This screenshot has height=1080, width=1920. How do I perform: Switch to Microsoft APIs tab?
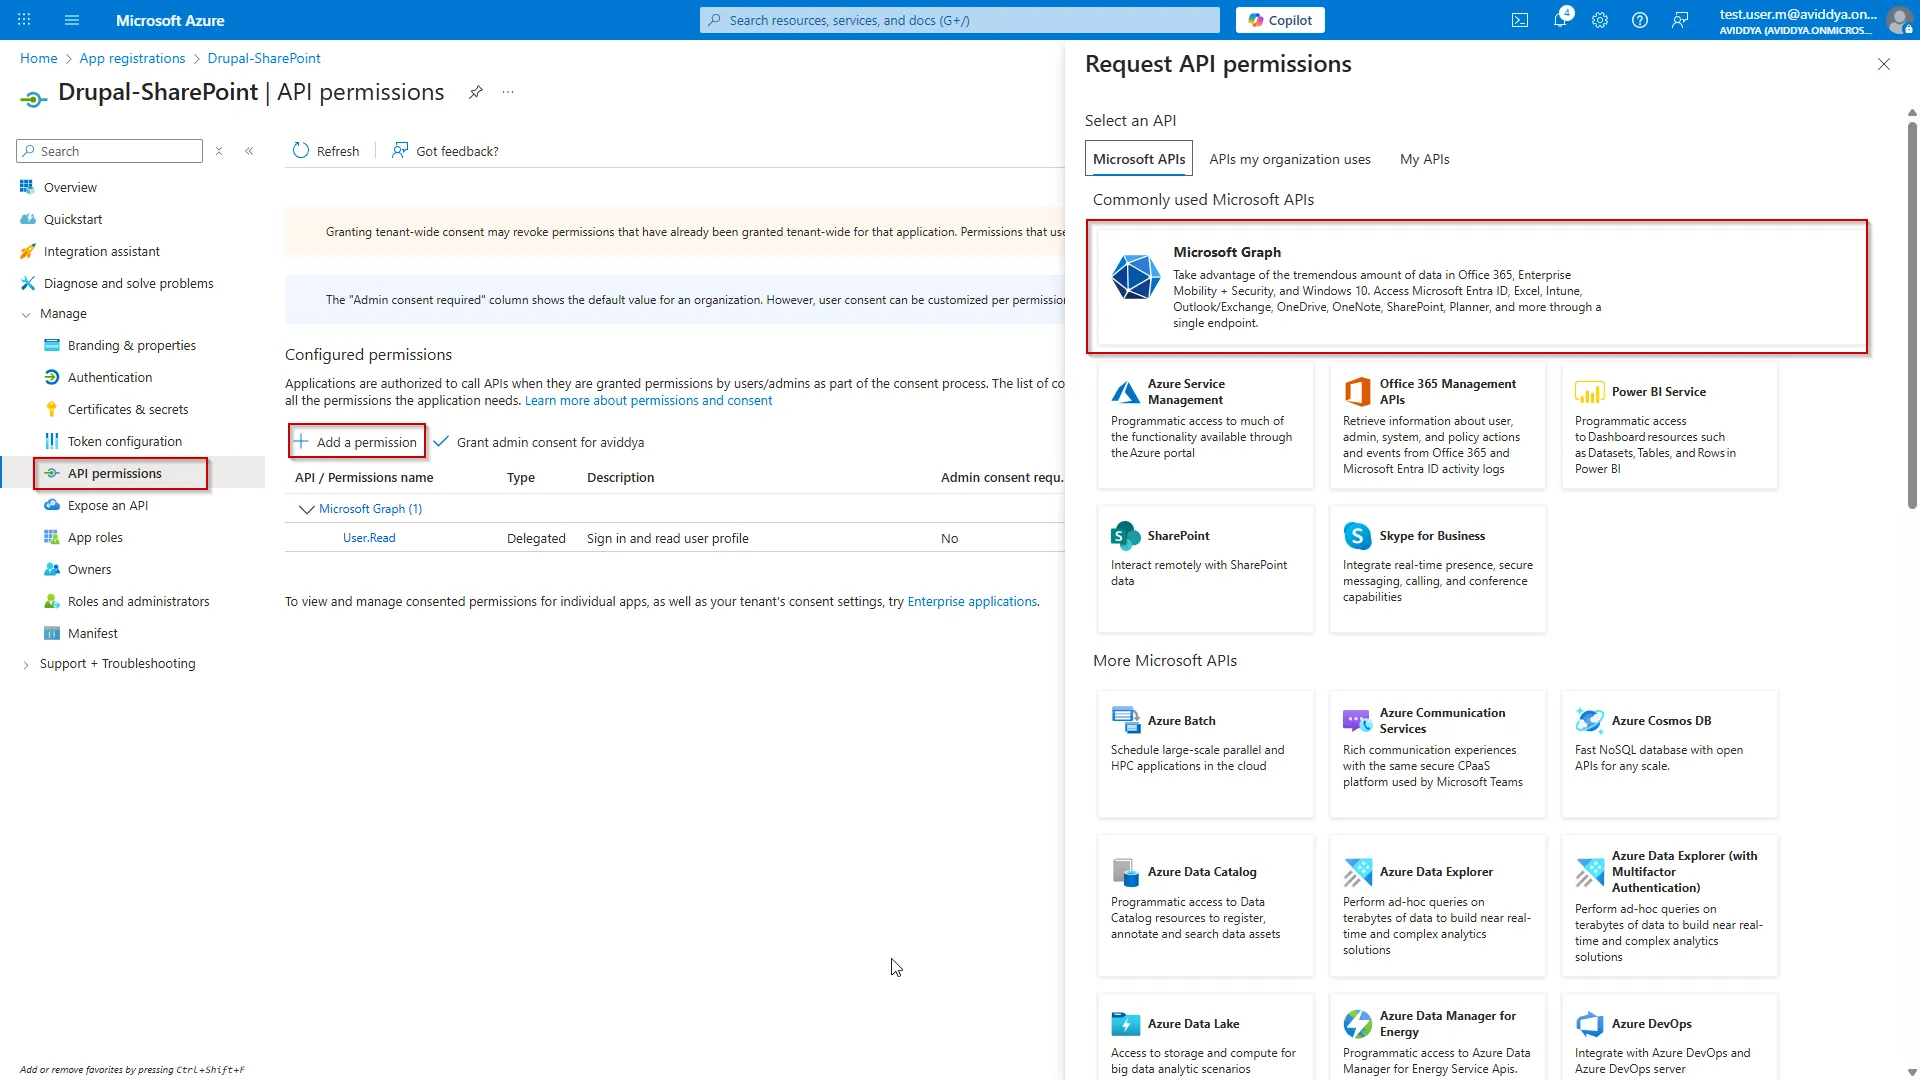pyautogui.click(x=1139, y=159)
